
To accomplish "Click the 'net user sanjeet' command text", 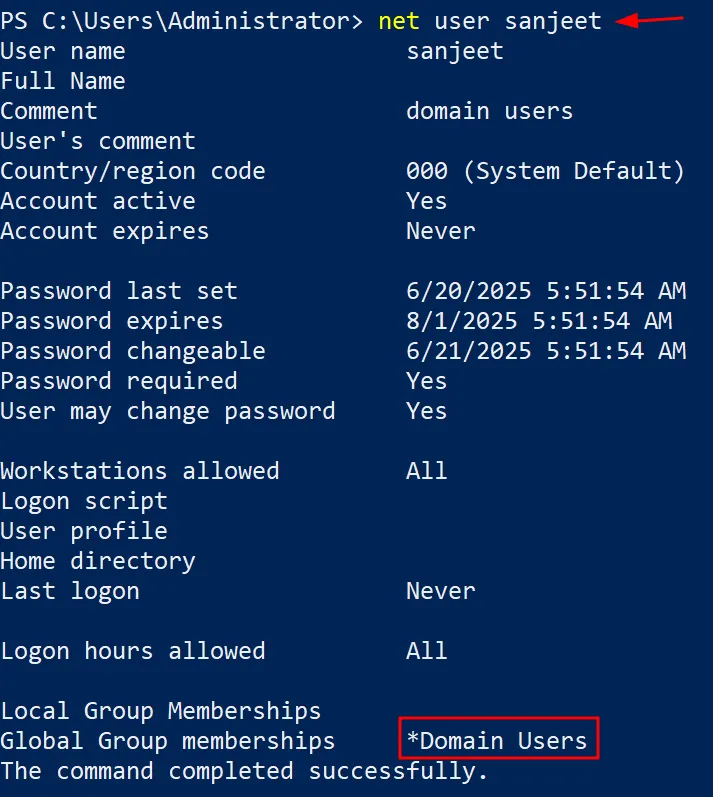I will (490, 21).
